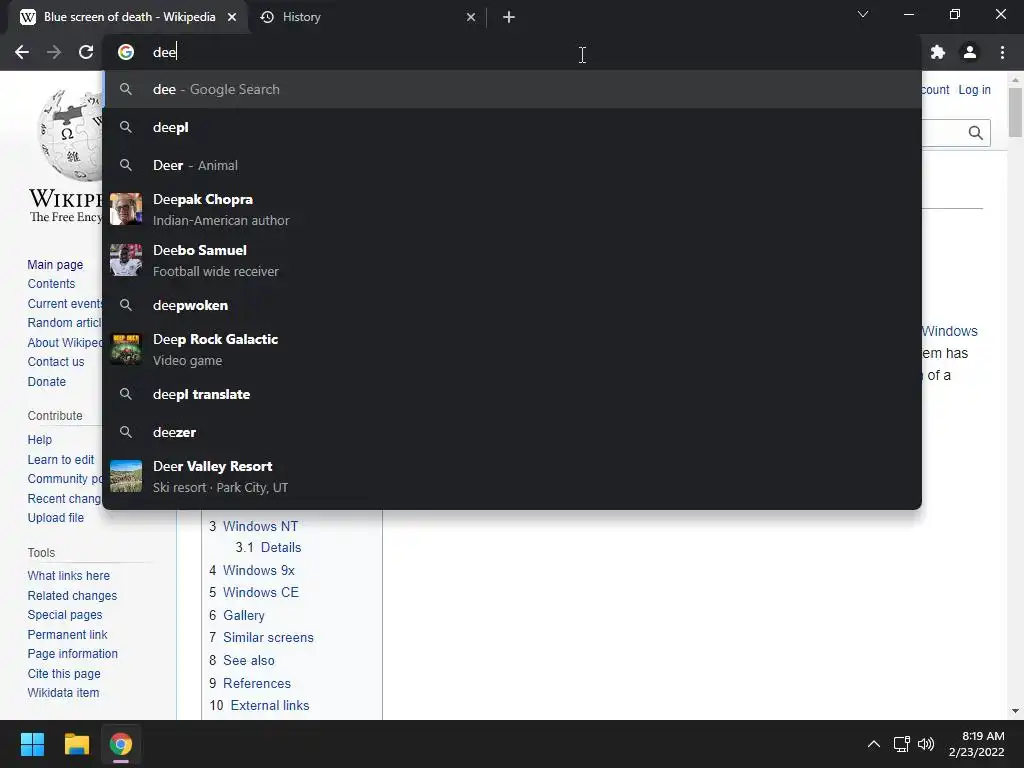Open the Upload file link
This screenshot has width=1024, height=768.
click(x=56, y=517)
